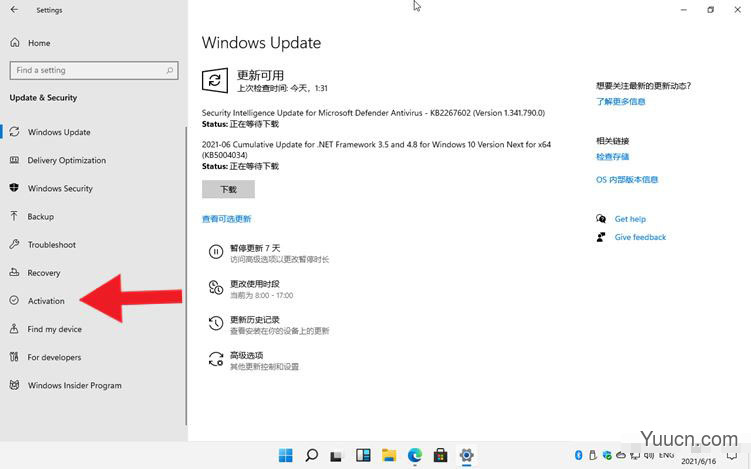Open the OS 内部版本信息 link
The height and width of the screenshot is (469, 751).
627,180
